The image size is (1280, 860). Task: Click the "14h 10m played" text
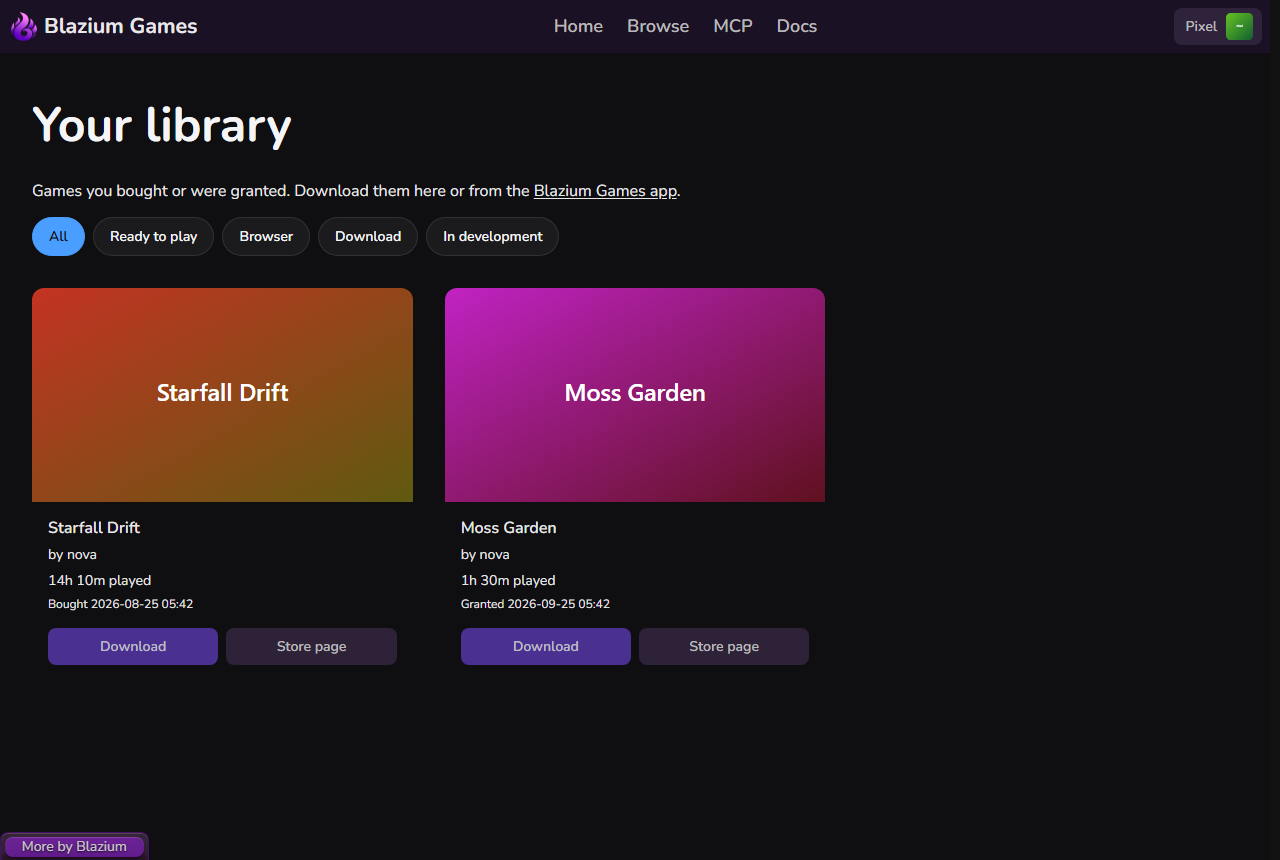[x=100, y=580]
